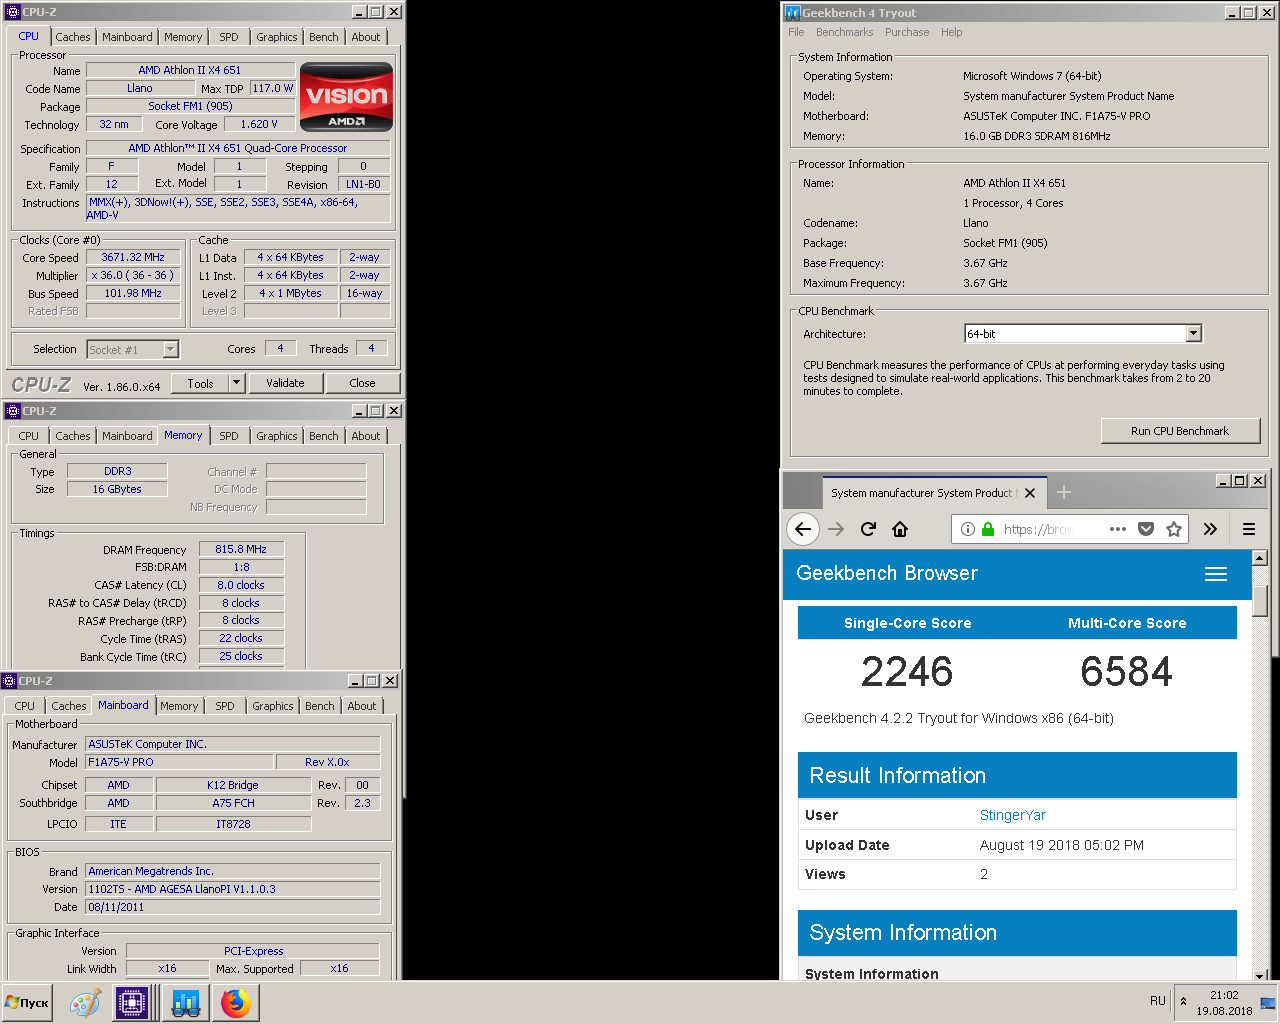
Task: Switch to Geekbench taskbar icon
Action: (185, 1003)
